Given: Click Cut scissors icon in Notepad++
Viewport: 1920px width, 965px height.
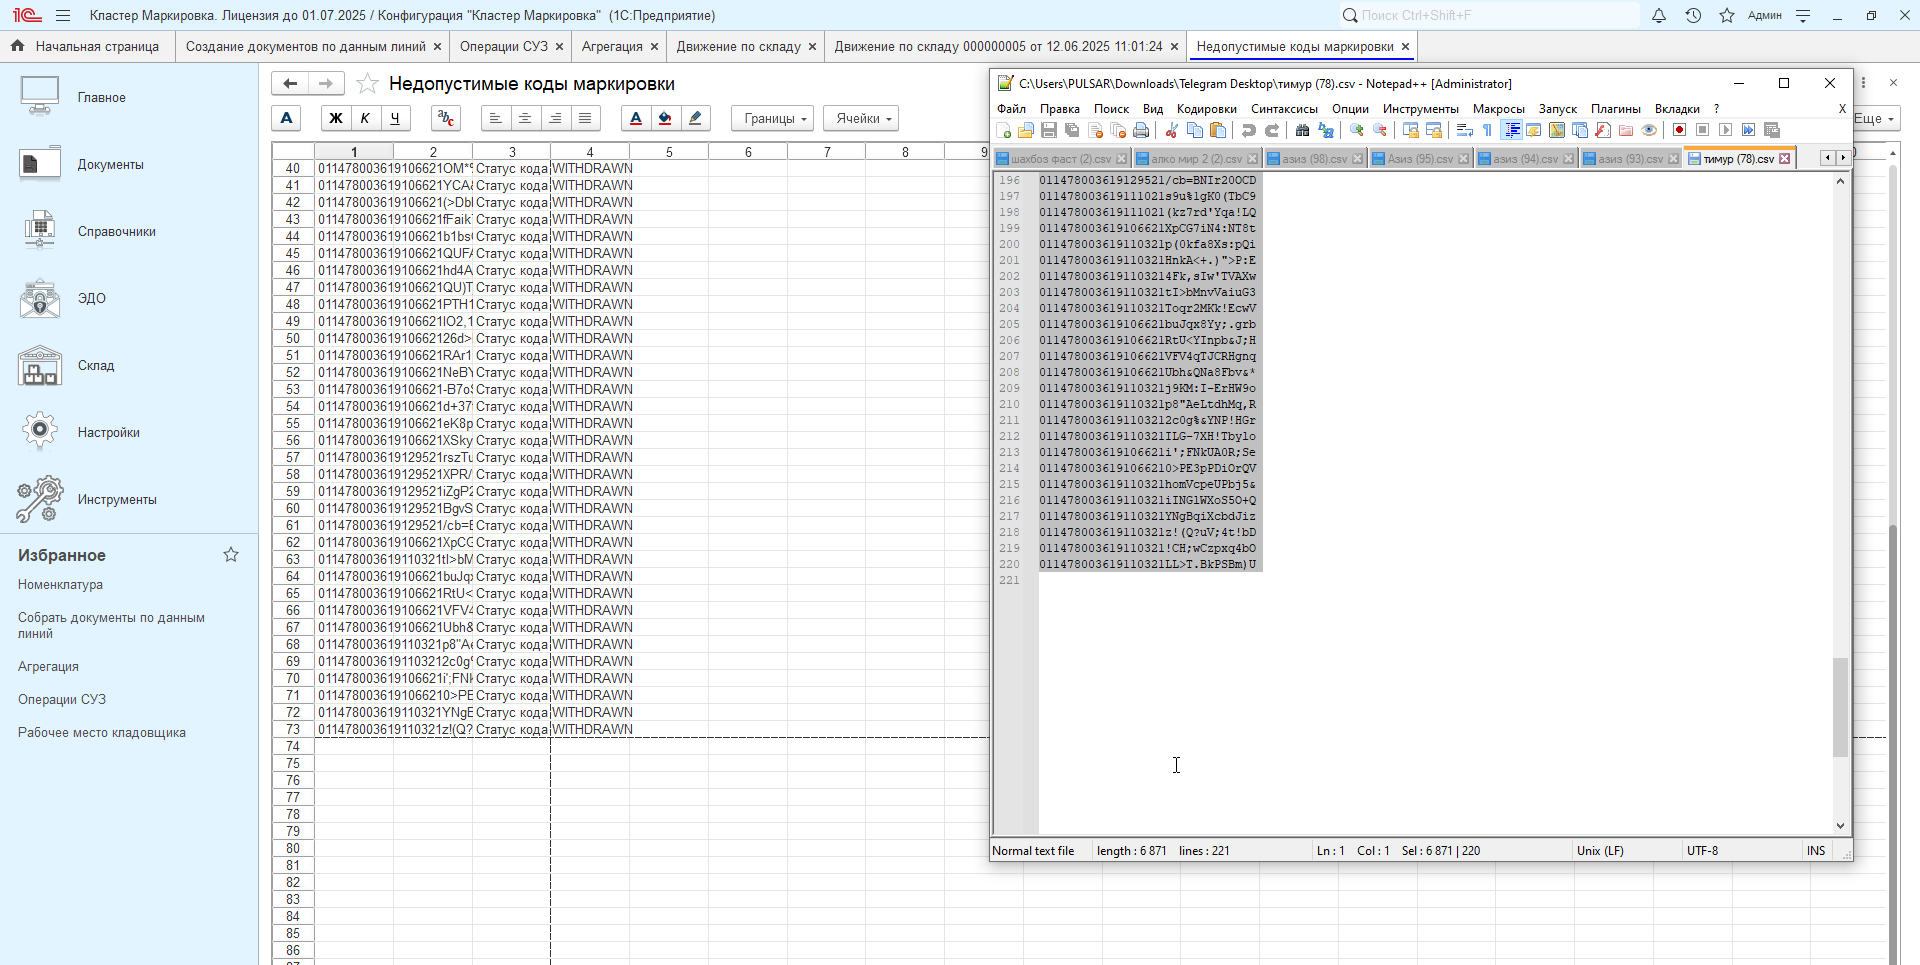Looking at the screenshot, I should [x=1171, y=130].
